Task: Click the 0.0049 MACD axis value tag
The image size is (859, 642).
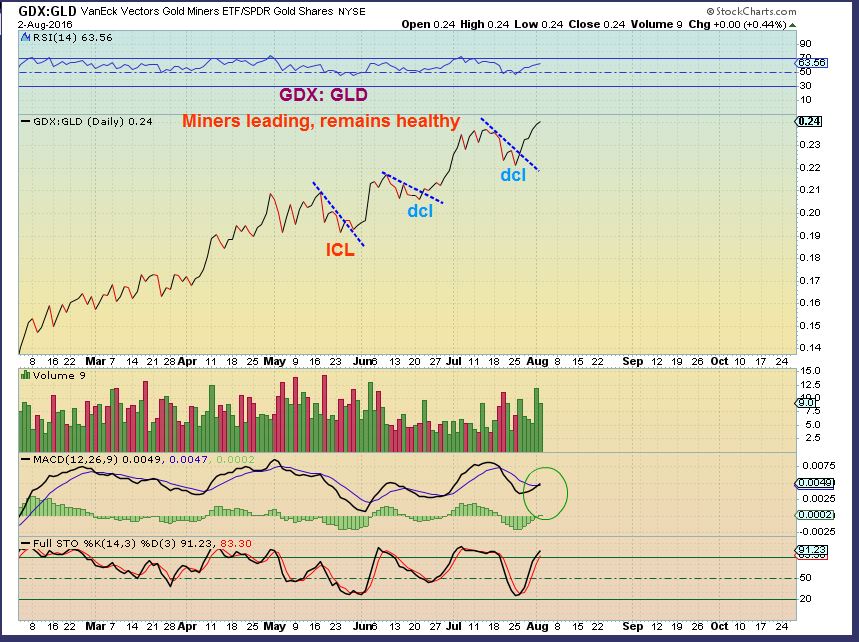Action: point(816,483)
